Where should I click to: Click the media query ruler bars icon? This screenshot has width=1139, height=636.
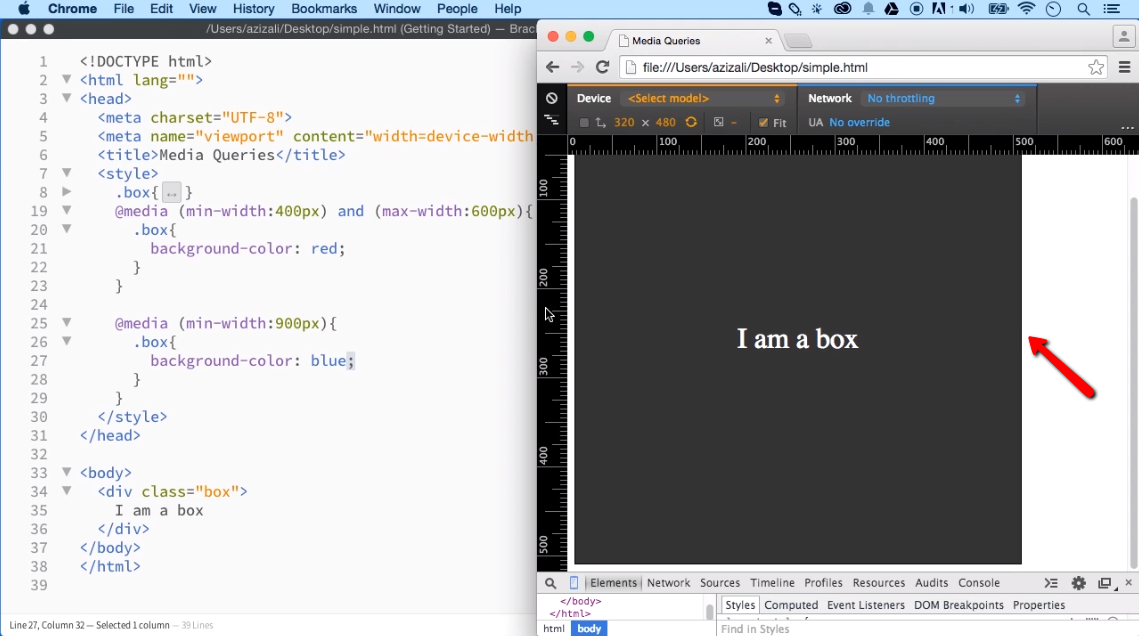point(551,121)
